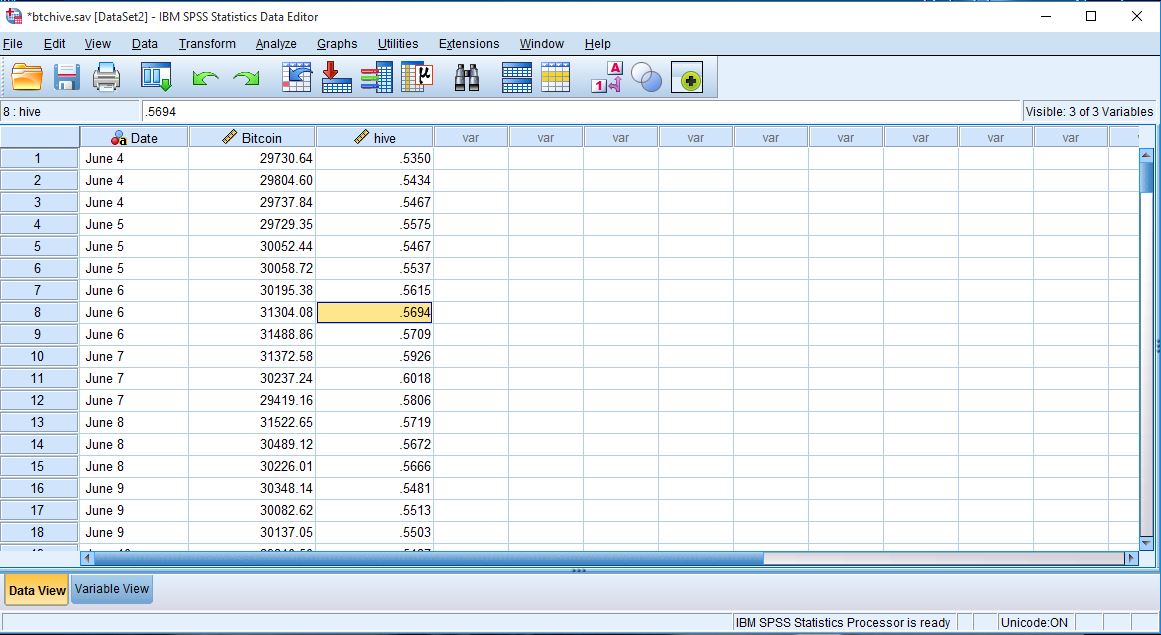
Task: Redo the action with the green arrow
Action: pyautogui.click(x=246, y=77)
